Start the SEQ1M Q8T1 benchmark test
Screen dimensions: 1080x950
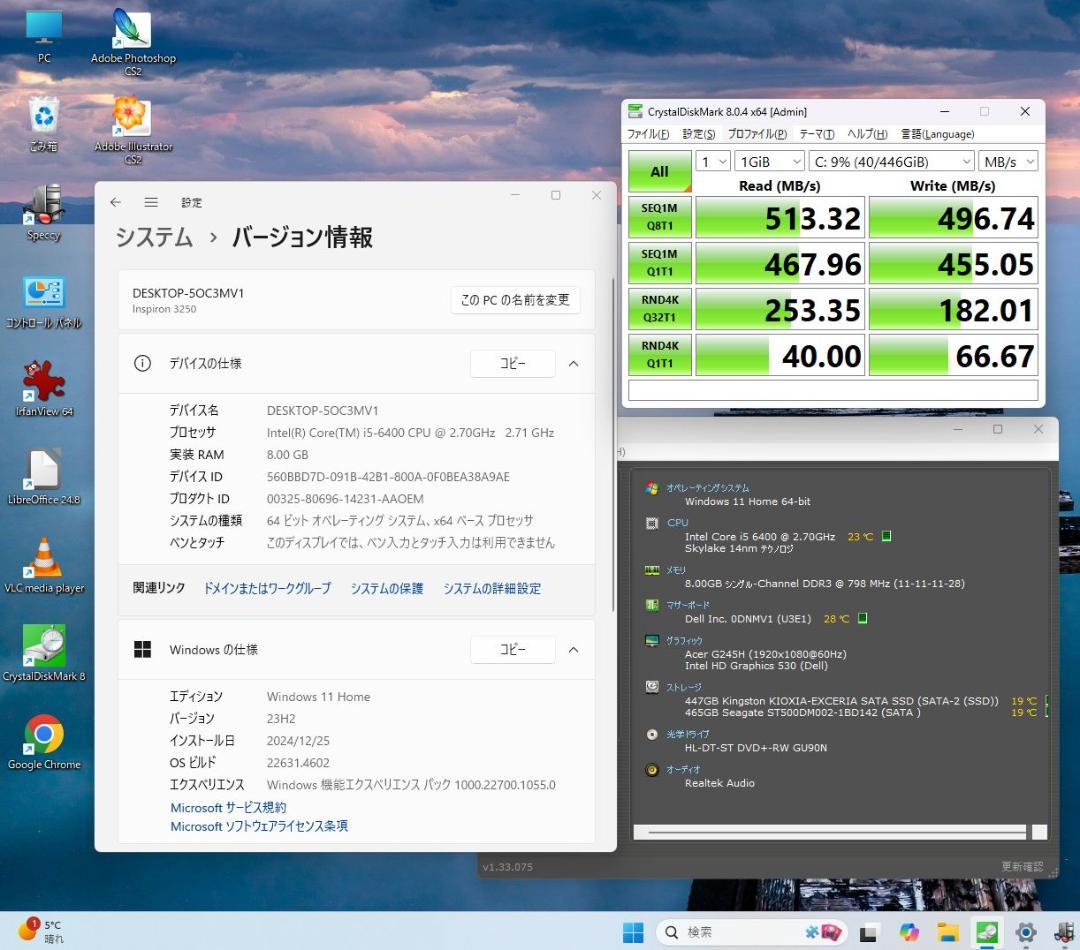659,217
